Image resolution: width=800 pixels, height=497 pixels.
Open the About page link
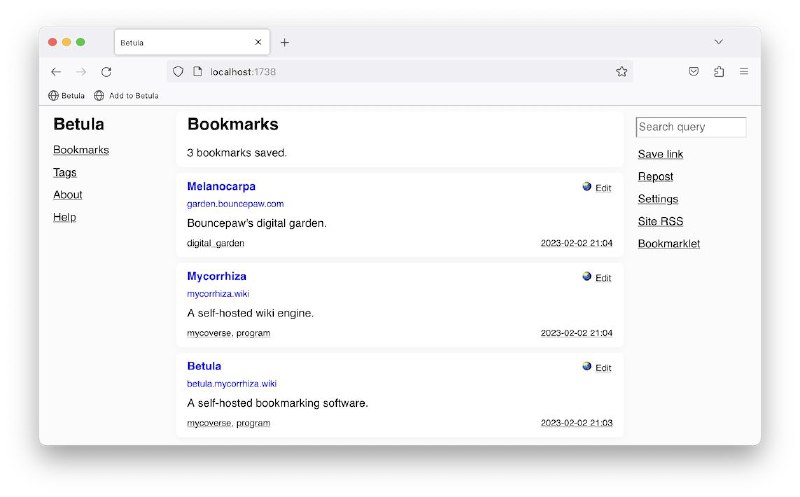[x=67, y=194]
